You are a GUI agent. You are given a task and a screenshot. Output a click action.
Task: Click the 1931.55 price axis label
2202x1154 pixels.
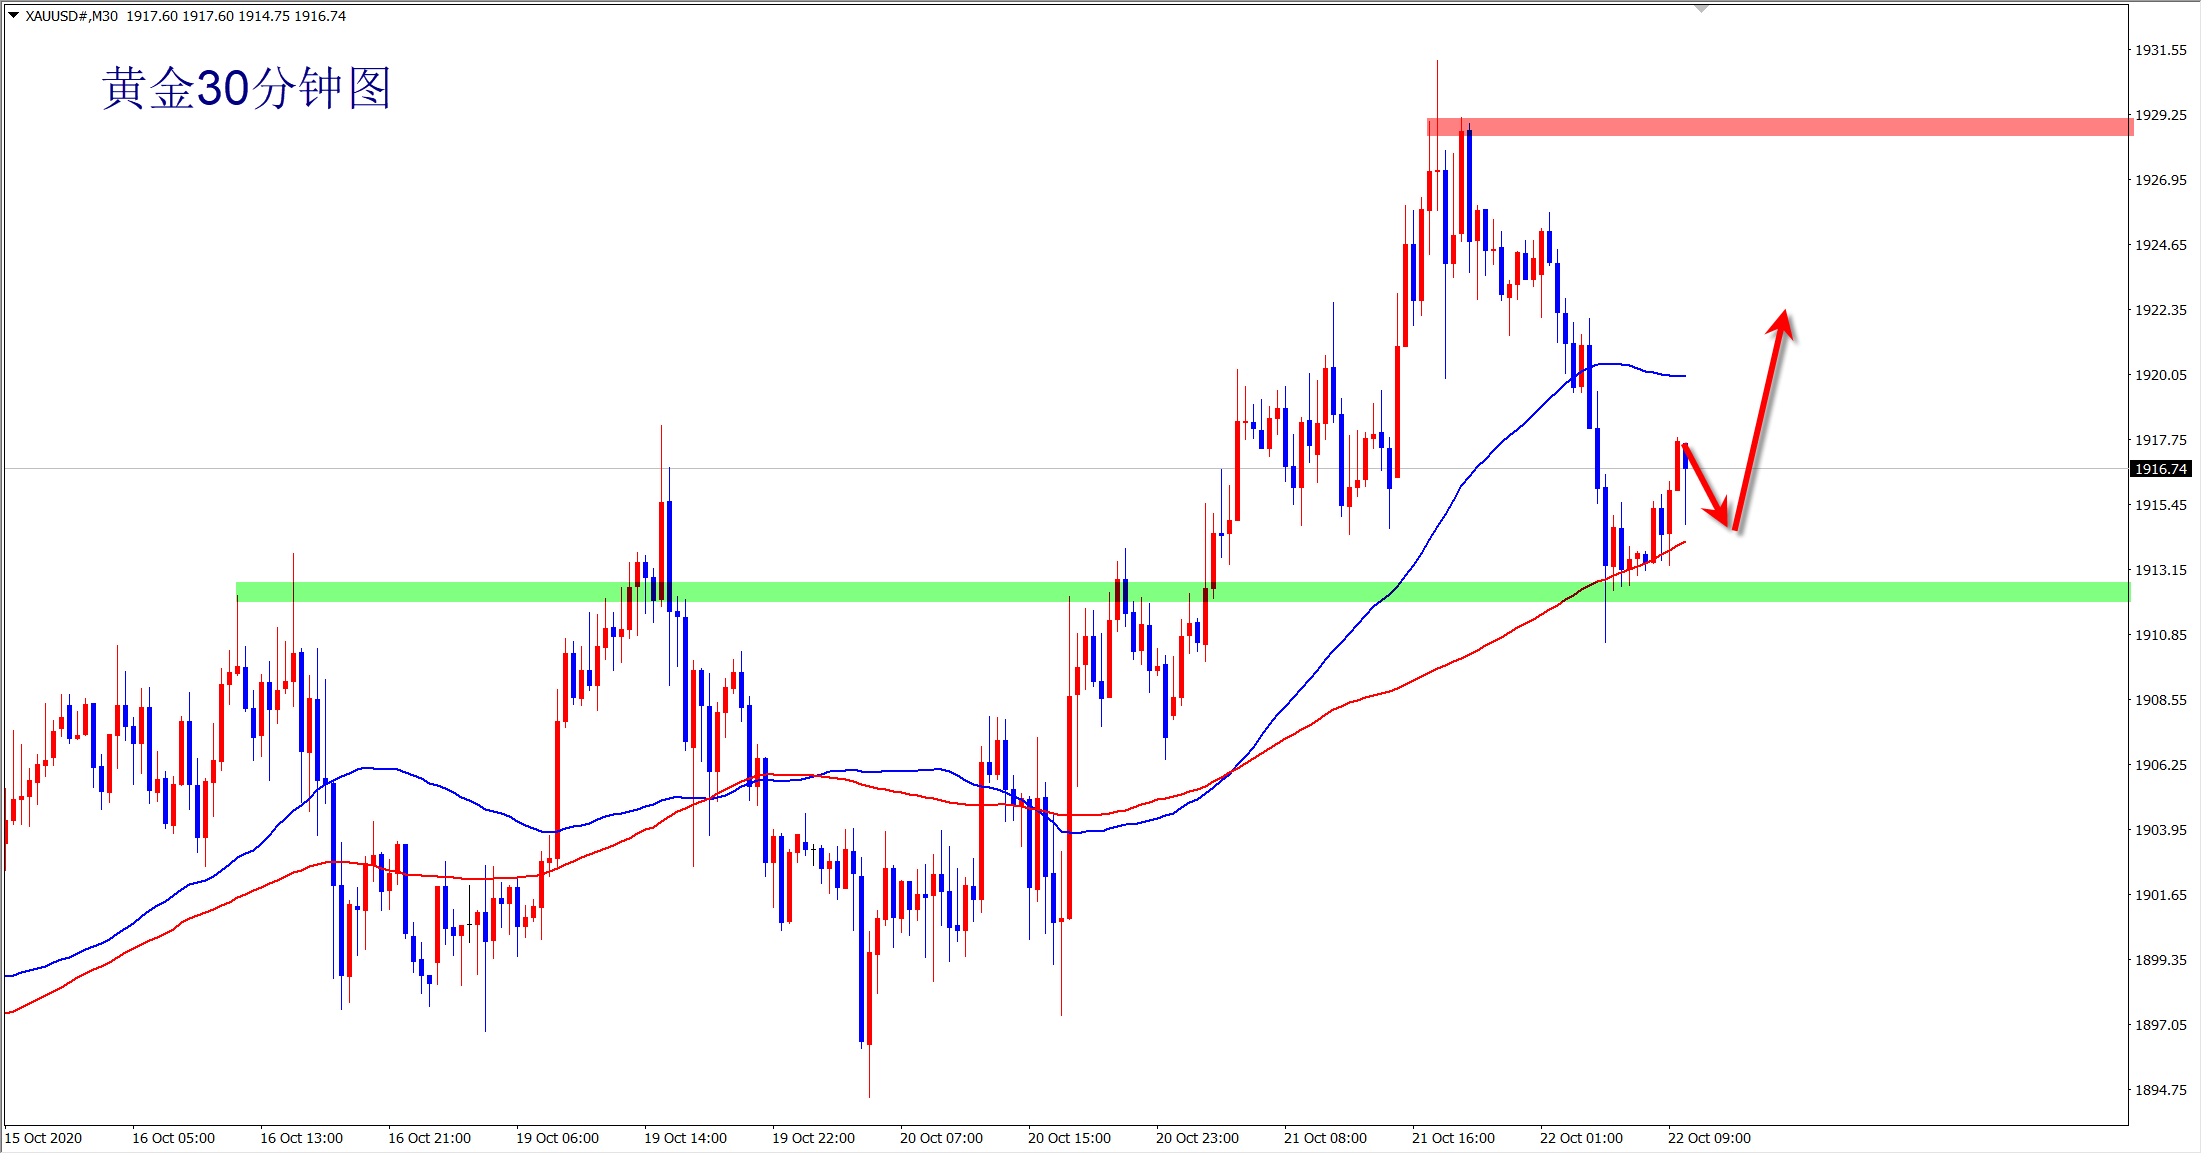2160,50
